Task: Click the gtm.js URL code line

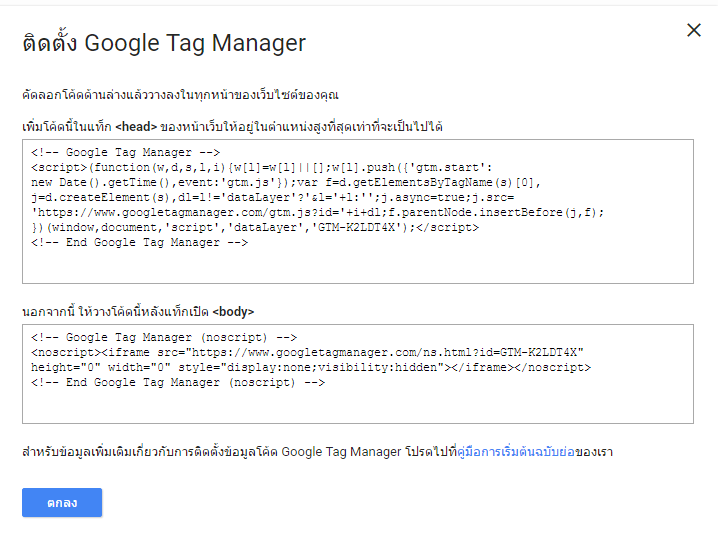Action: click(x=318, y=212)
